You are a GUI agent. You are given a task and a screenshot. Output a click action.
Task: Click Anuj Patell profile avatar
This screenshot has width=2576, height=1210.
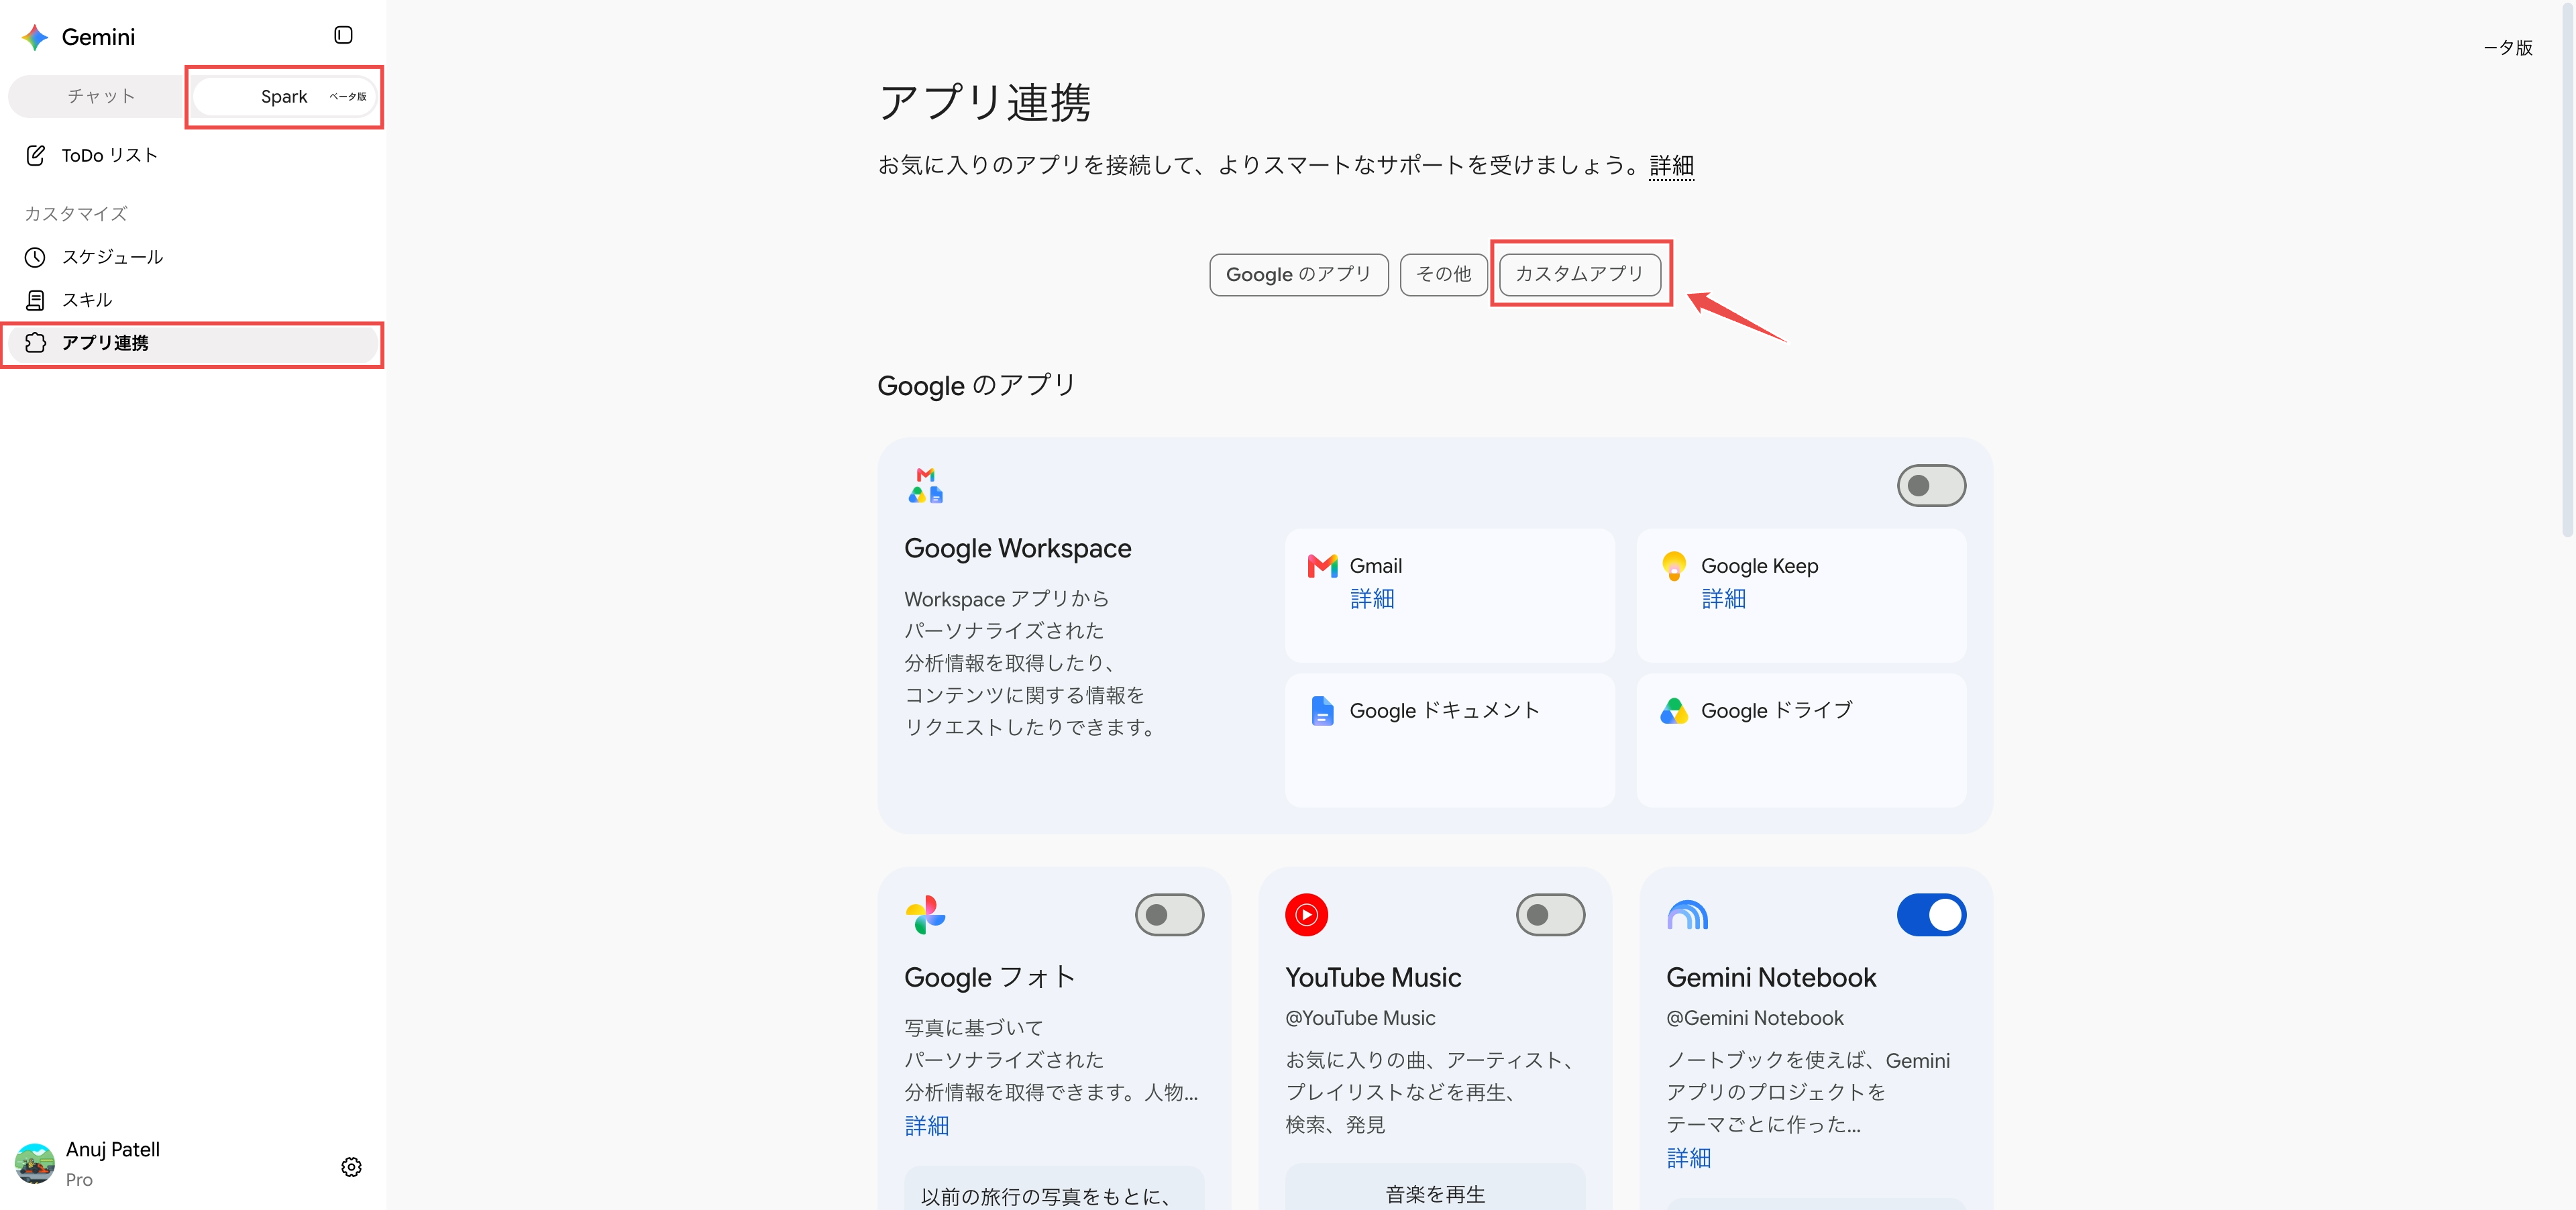[35, 1164]
